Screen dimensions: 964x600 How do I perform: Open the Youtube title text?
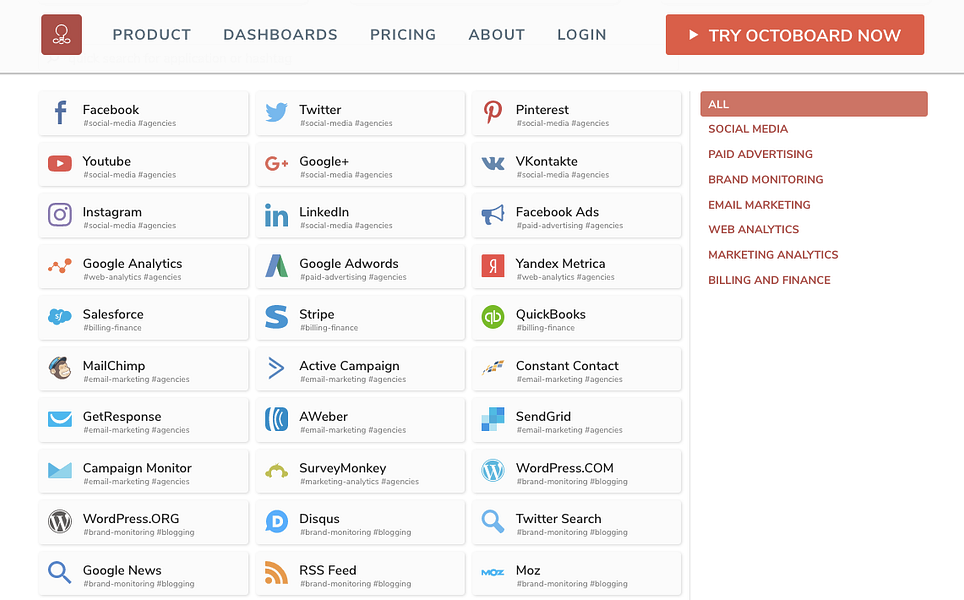coord(107,161)
